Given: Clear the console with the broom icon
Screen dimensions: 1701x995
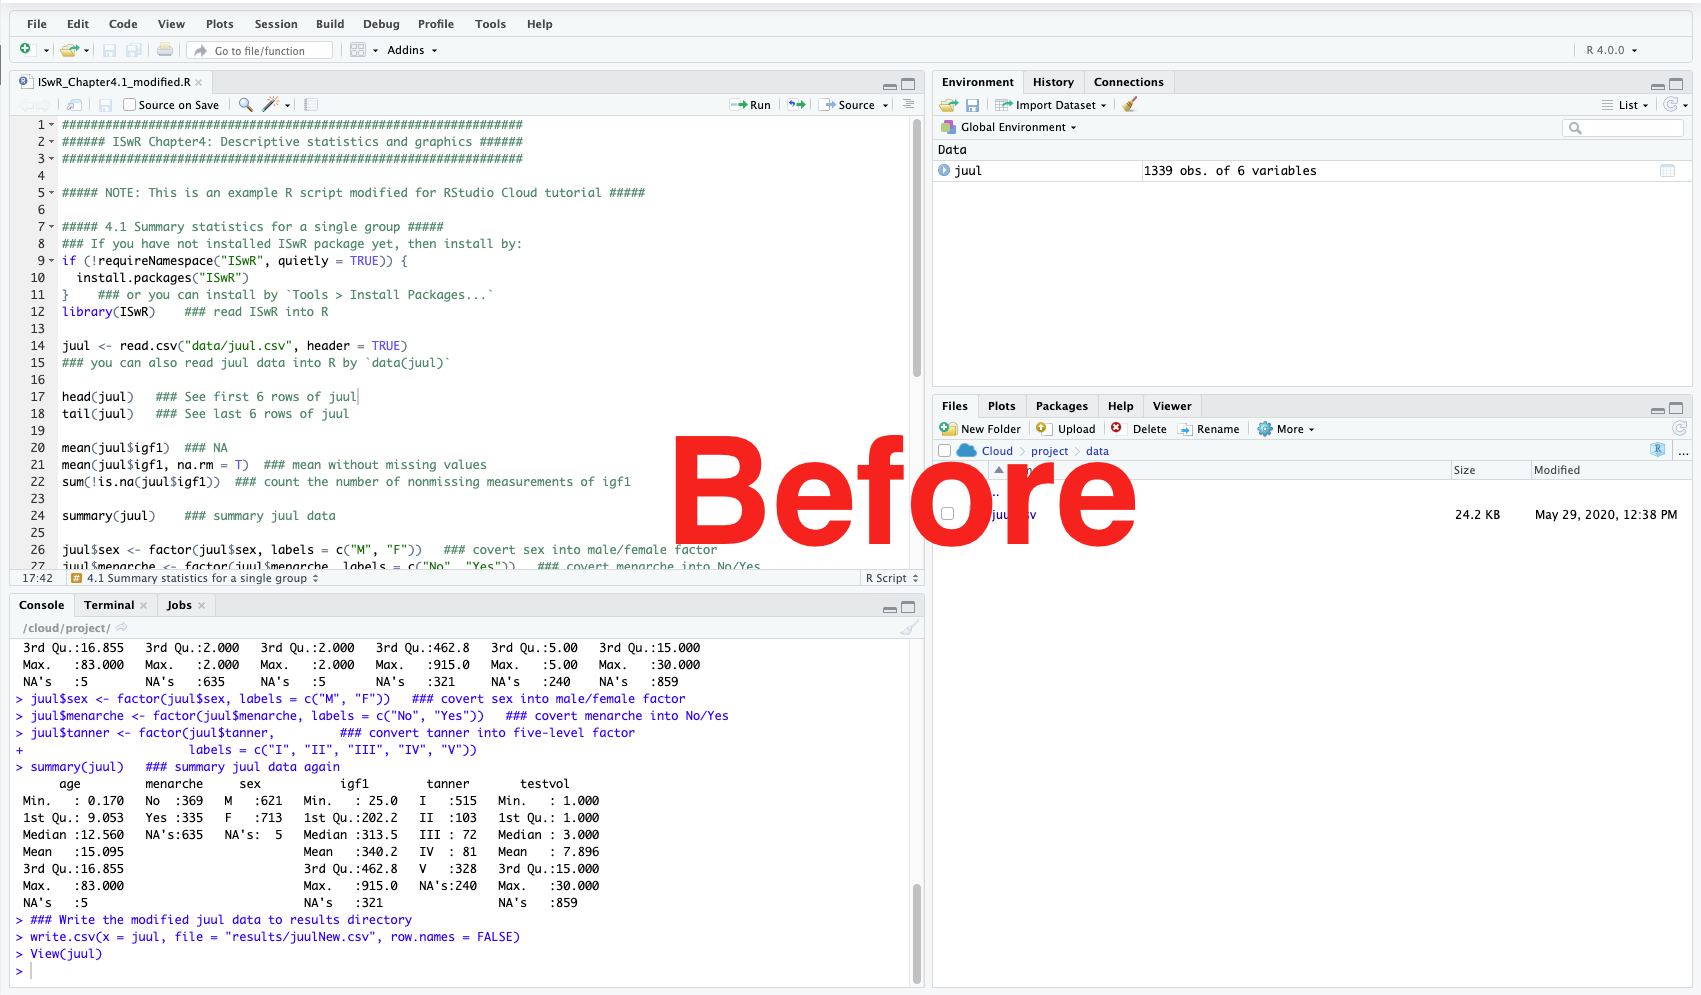Looking at the screenshot, I should tap(908, 627).
